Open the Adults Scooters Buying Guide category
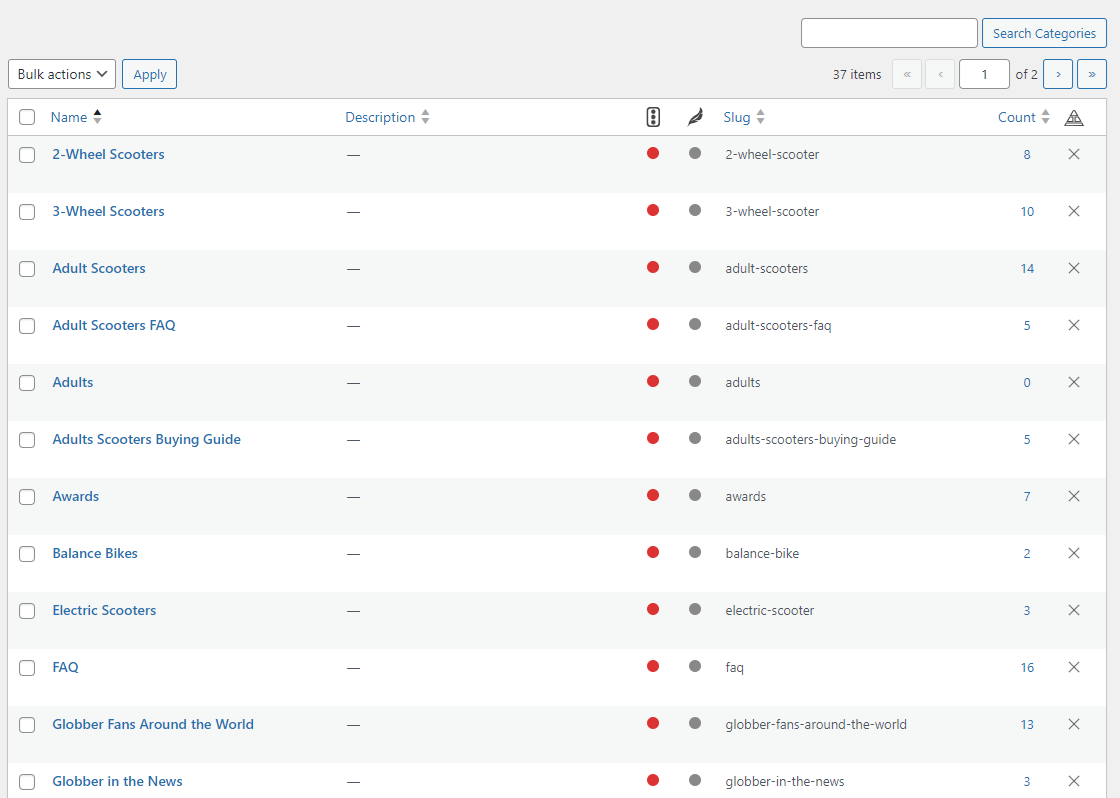 [146, 439]
